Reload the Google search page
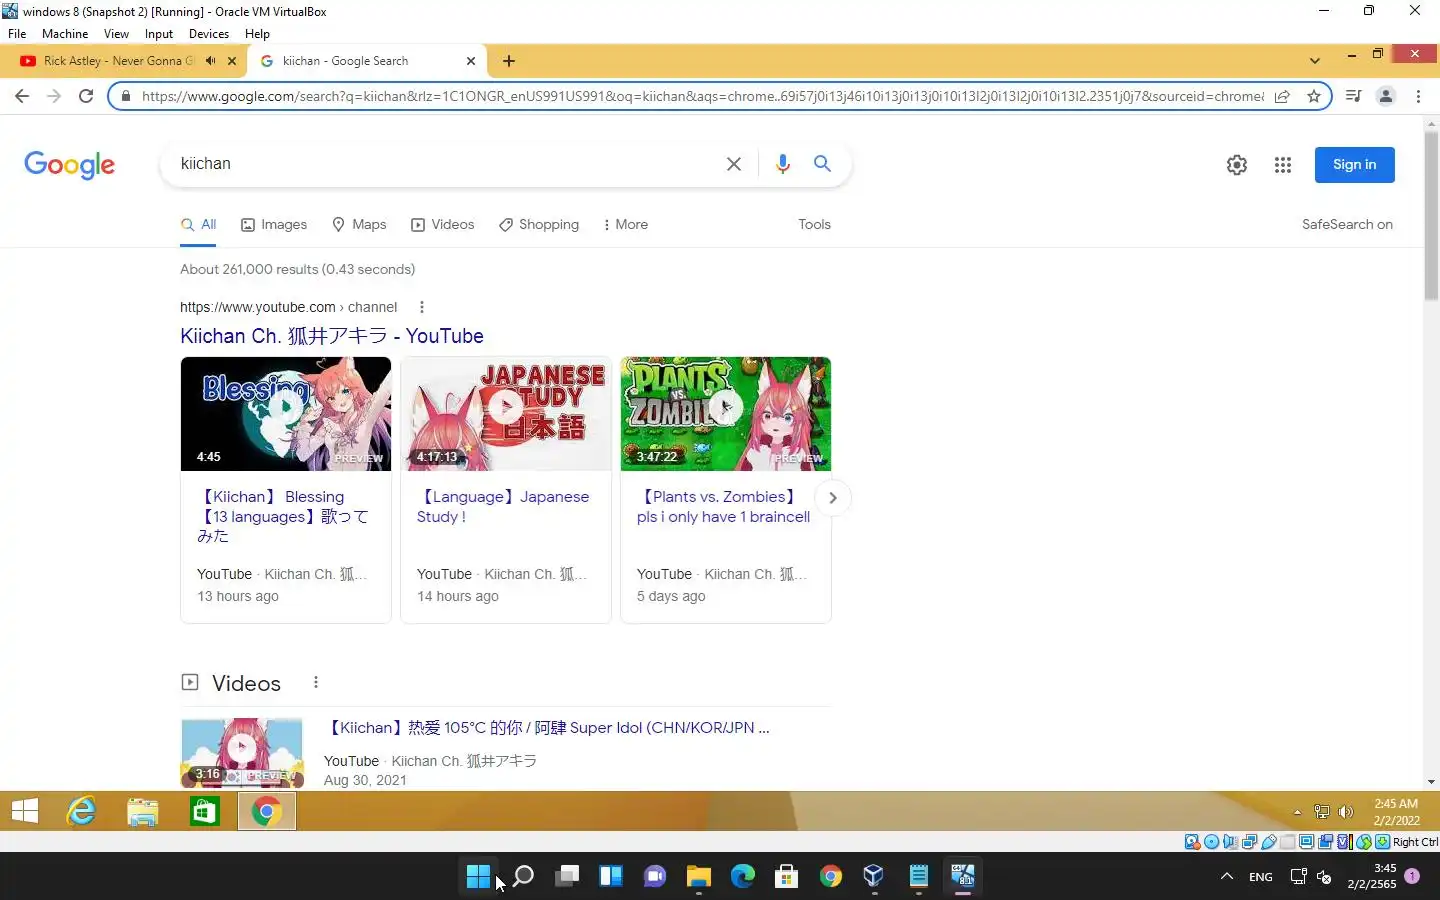The width and height of the screenshot is (1440, 900). pyautogui.click(x=86, y=96)
